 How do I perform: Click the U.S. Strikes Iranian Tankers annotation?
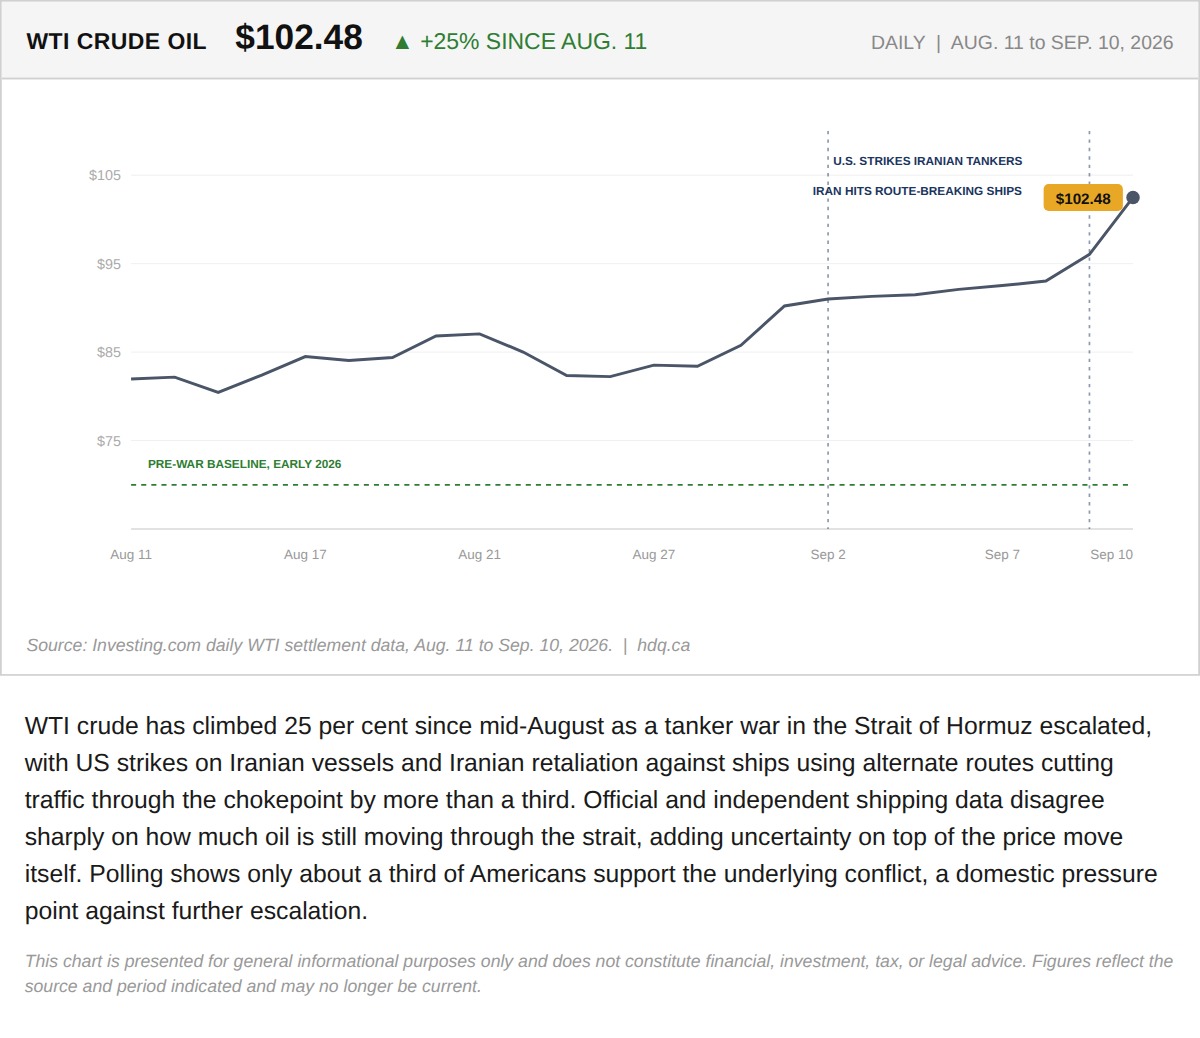(928, 161)
